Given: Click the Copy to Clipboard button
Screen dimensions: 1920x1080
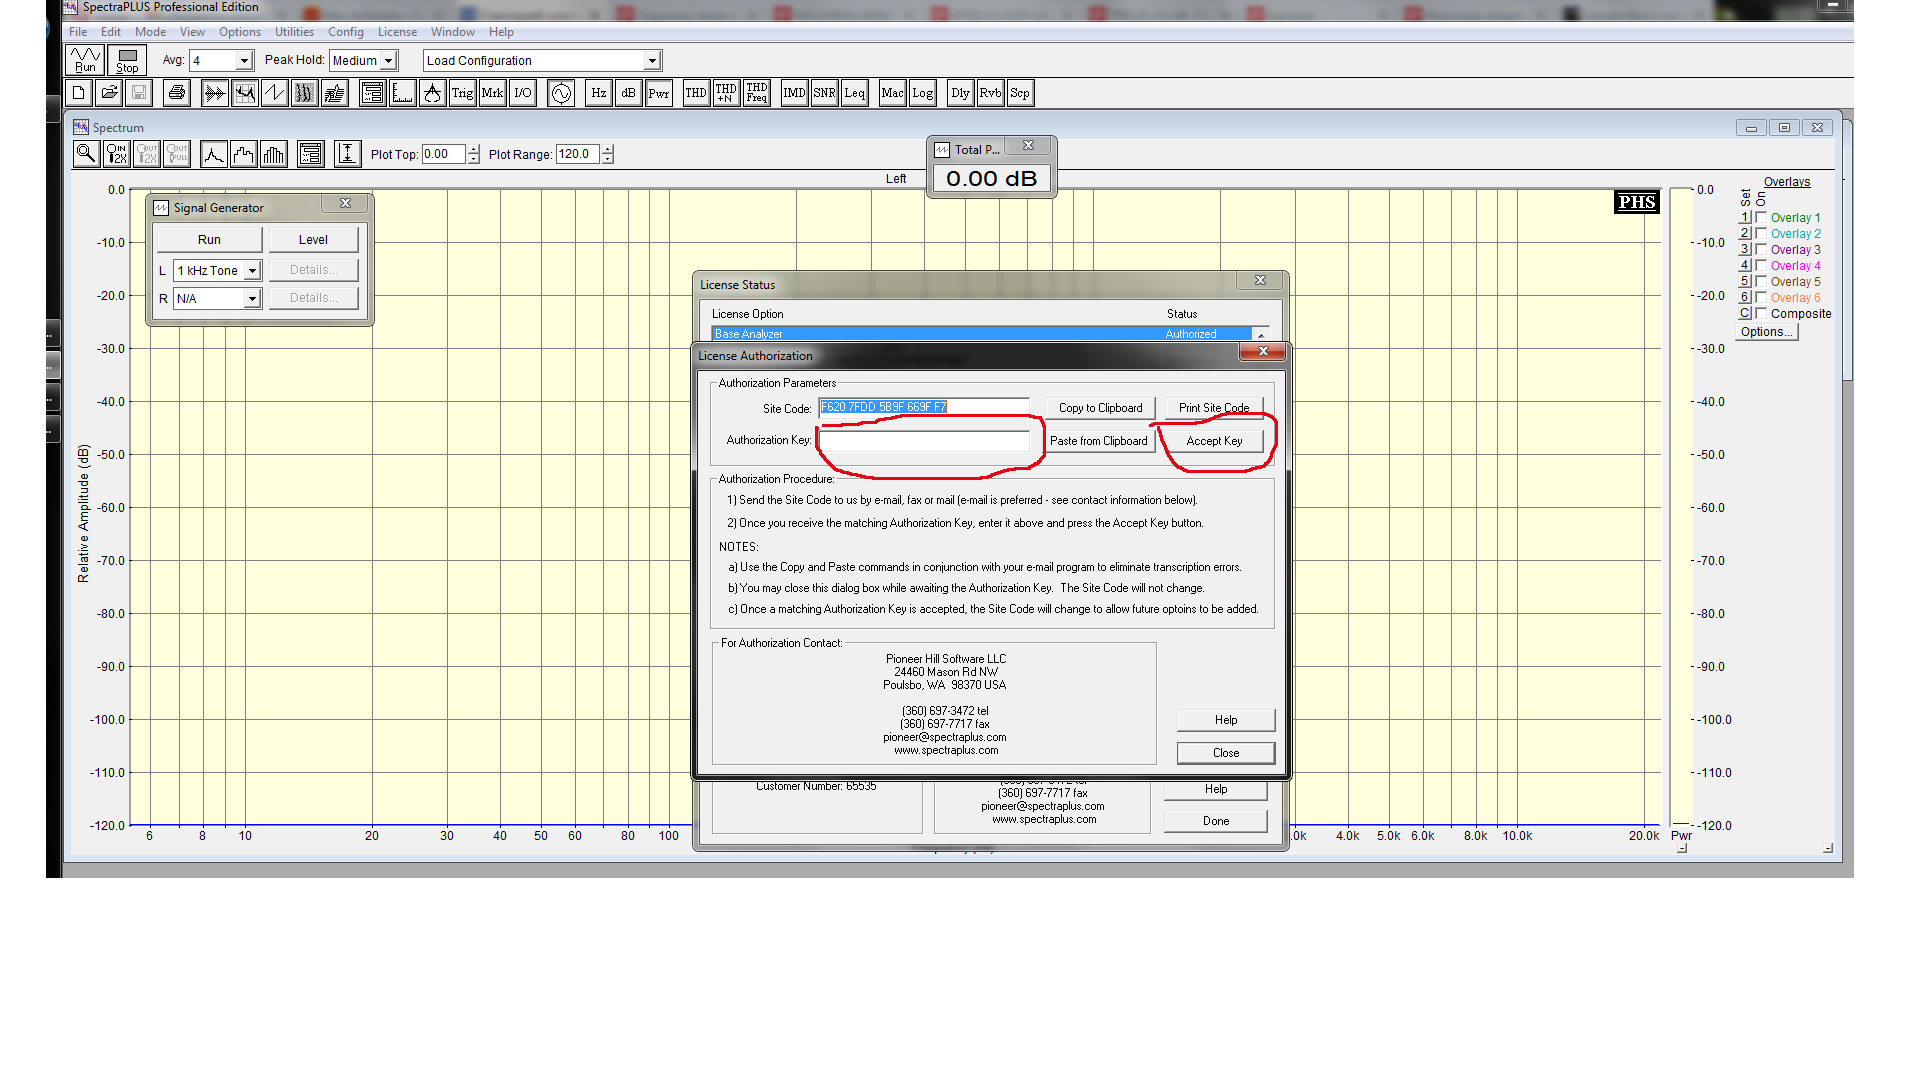Looking at the screenshot, I should [1100, 408].
